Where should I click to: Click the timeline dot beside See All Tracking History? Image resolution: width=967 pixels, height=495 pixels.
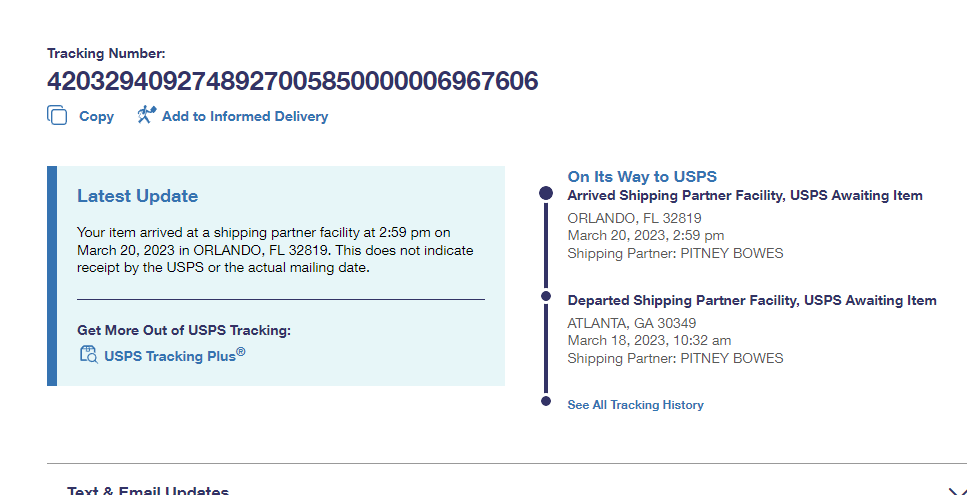pyautogui.click(x=546, y=402)
